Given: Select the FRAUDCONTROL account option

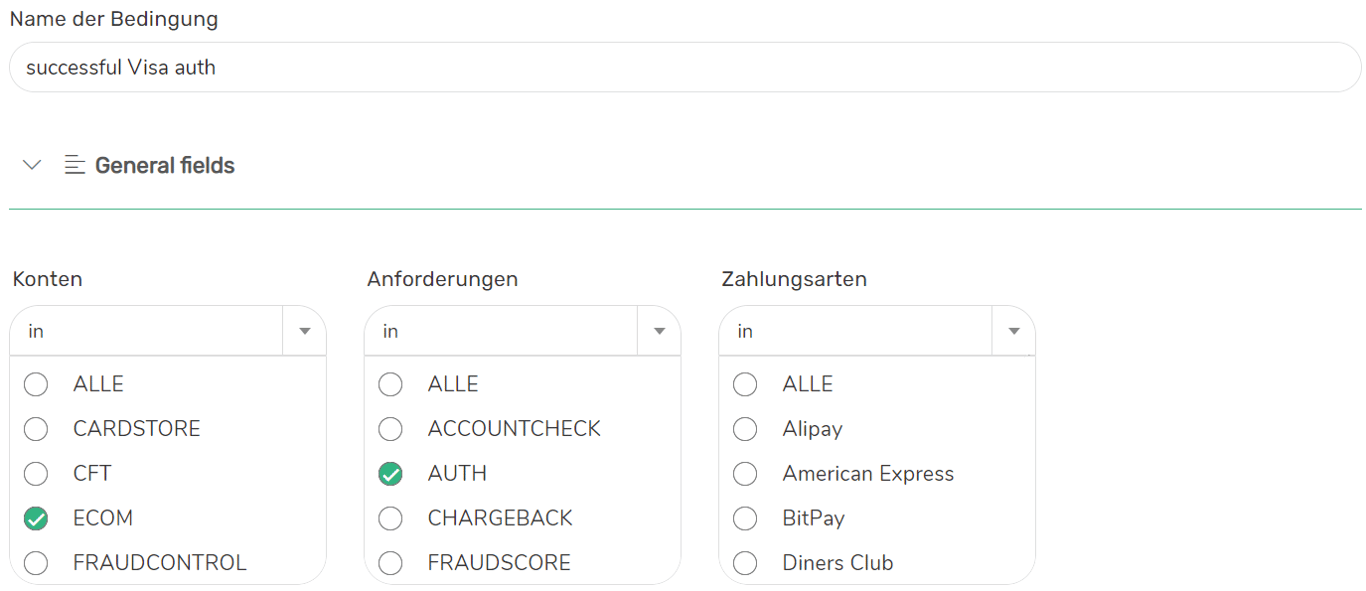Looking at the screenshot, I should click(x=36, y=563).
